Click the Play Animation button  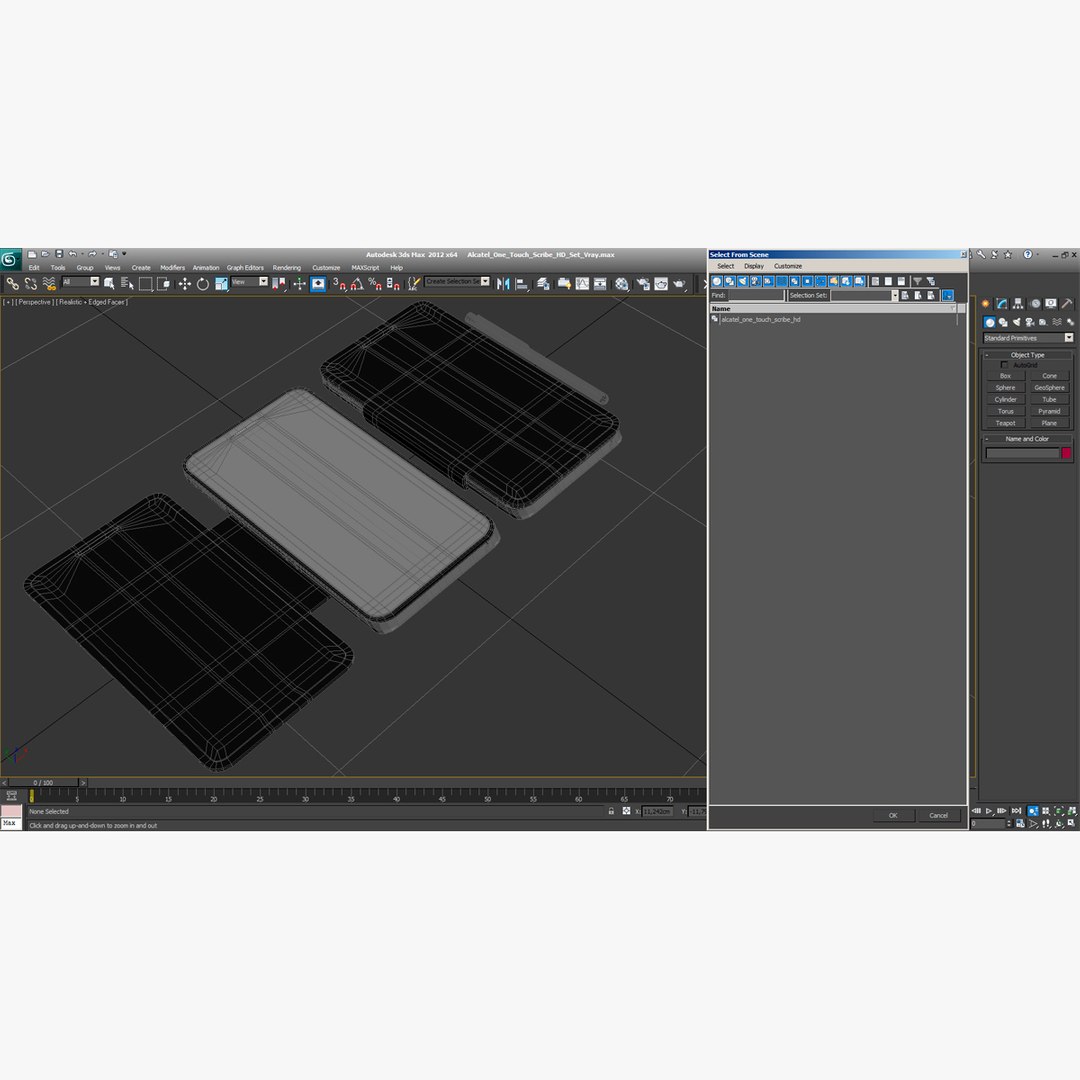coord(989,811)
